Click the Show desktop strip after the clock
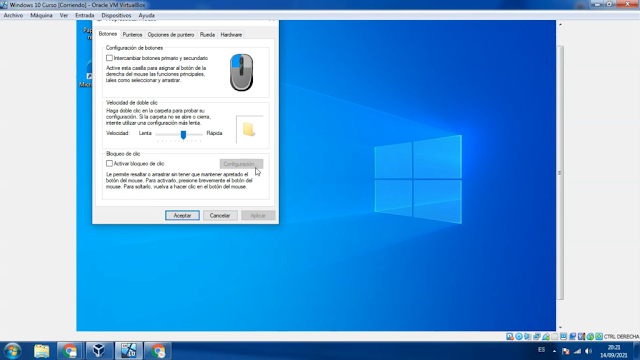This screenshot has height=360, width=640. point(637,351)
